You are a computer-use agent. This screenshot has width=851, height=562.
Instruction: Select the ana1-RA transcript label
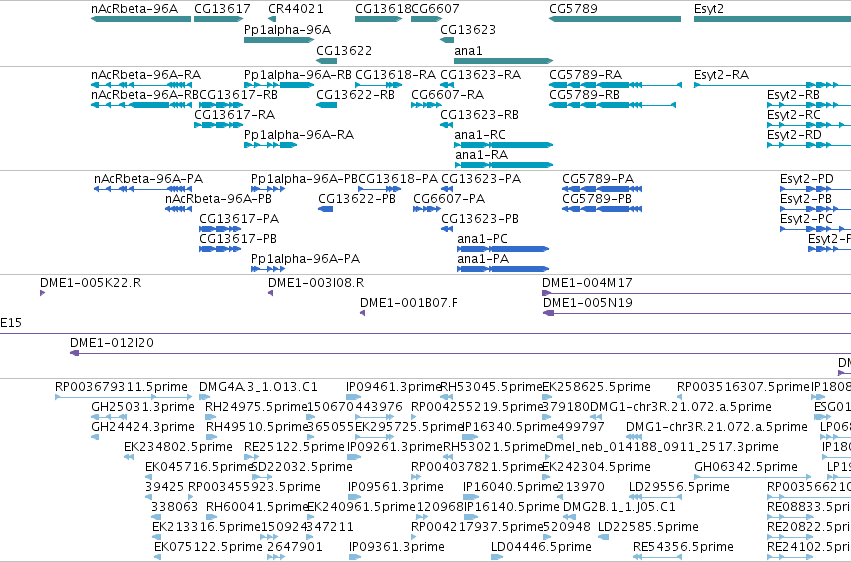tap(481, 155)
